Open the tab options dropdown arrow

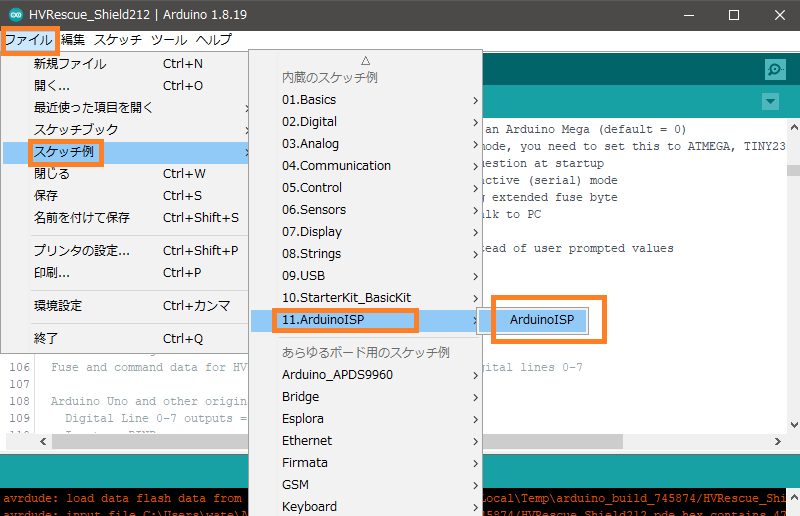click(x=770, y=101)
